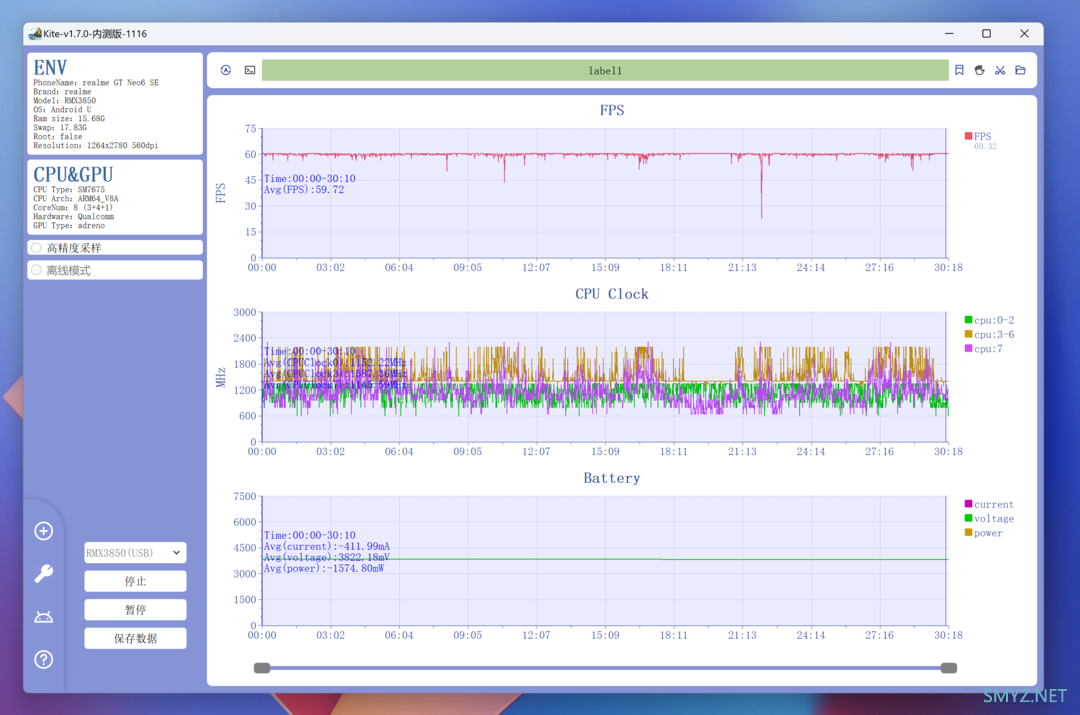Click the bookmark icon in the top toolbar
Viewport: 1080px width, 715px height.
(959, 70)
